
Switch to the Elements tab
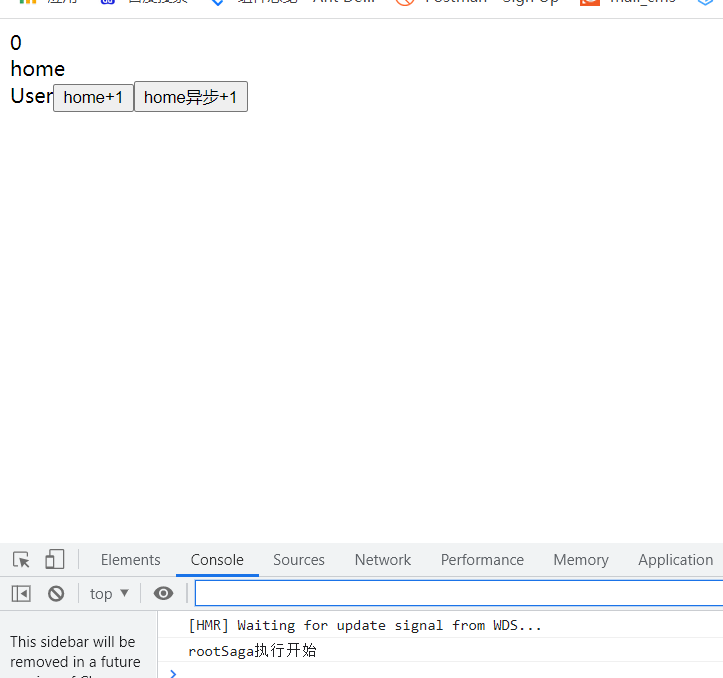[x=130, y=559]
